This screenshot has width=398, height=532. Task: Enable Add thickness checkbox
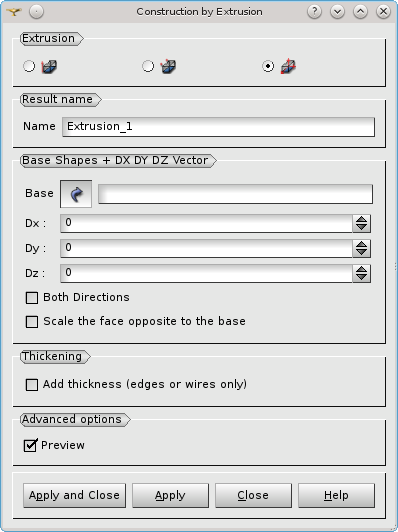pos(32,385)
